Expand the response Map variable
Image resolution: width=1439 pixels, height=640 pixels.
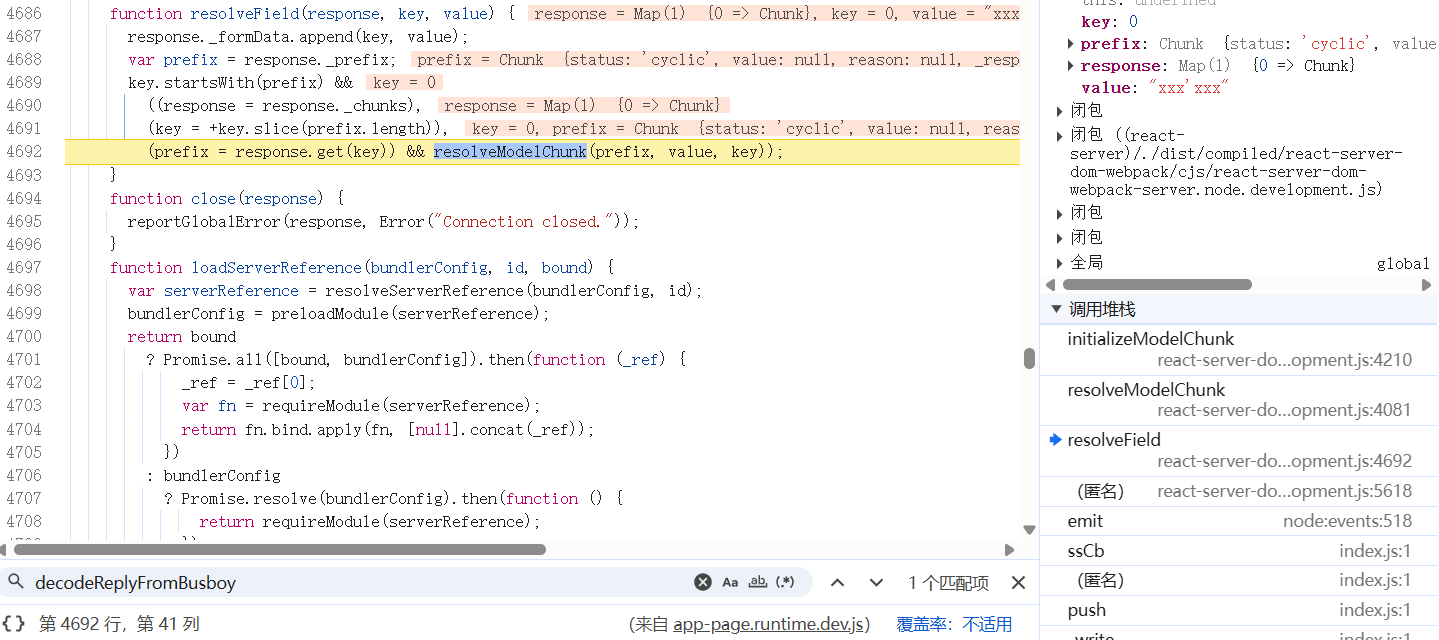[x=1071, y=66]
